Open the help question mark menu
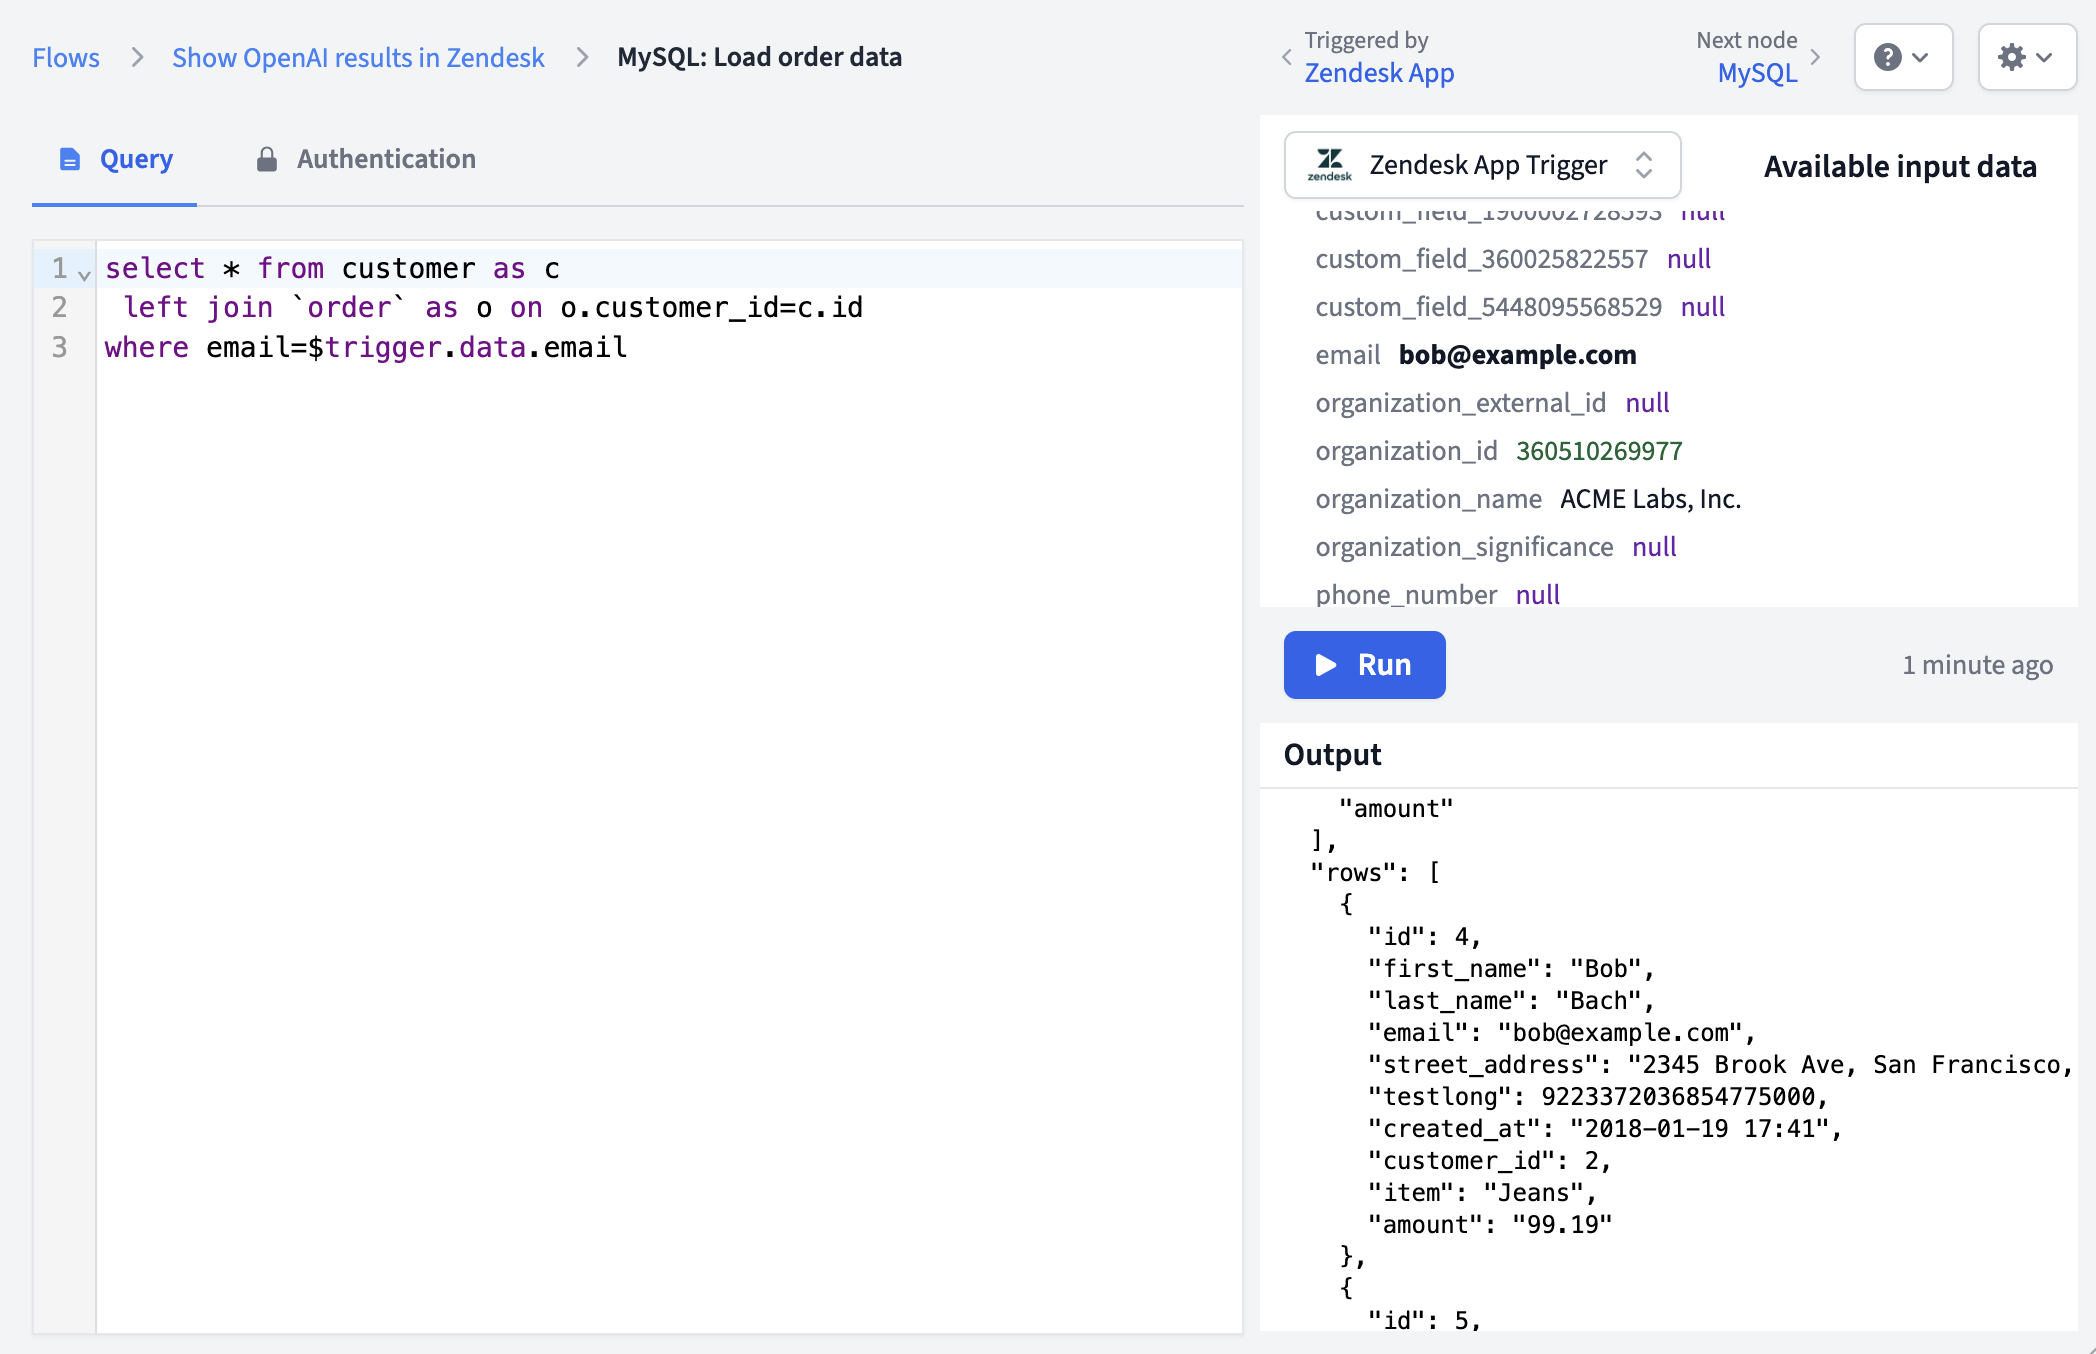This screenshot has width=2096, height=1354. pyautogui.click(x=1903, y=57)
